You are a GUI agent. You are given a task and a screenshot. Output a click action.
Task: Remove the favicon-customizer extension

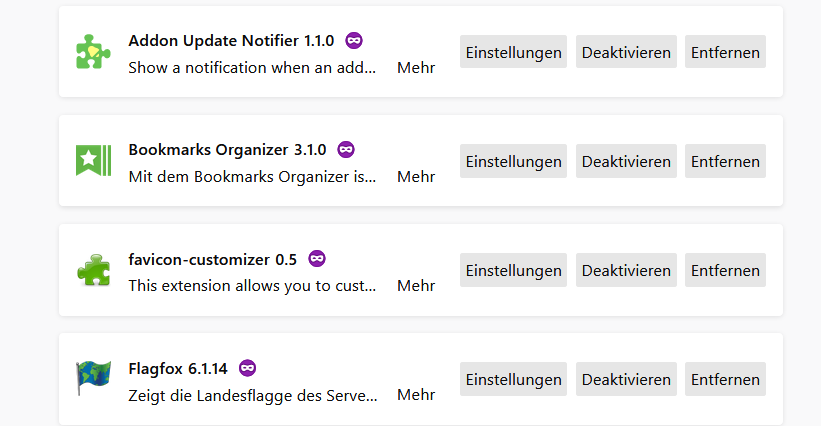[x=725, y=270]
